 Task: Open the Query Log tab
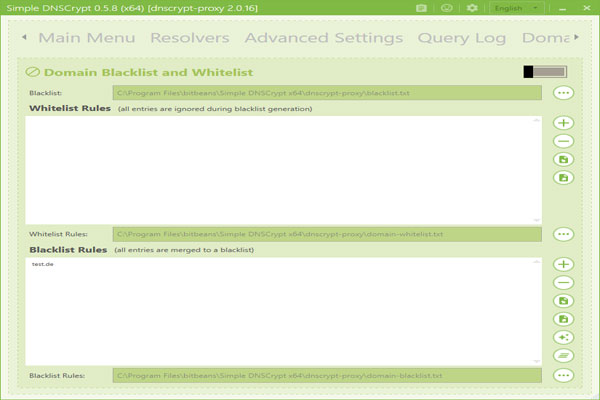(460, 38)
